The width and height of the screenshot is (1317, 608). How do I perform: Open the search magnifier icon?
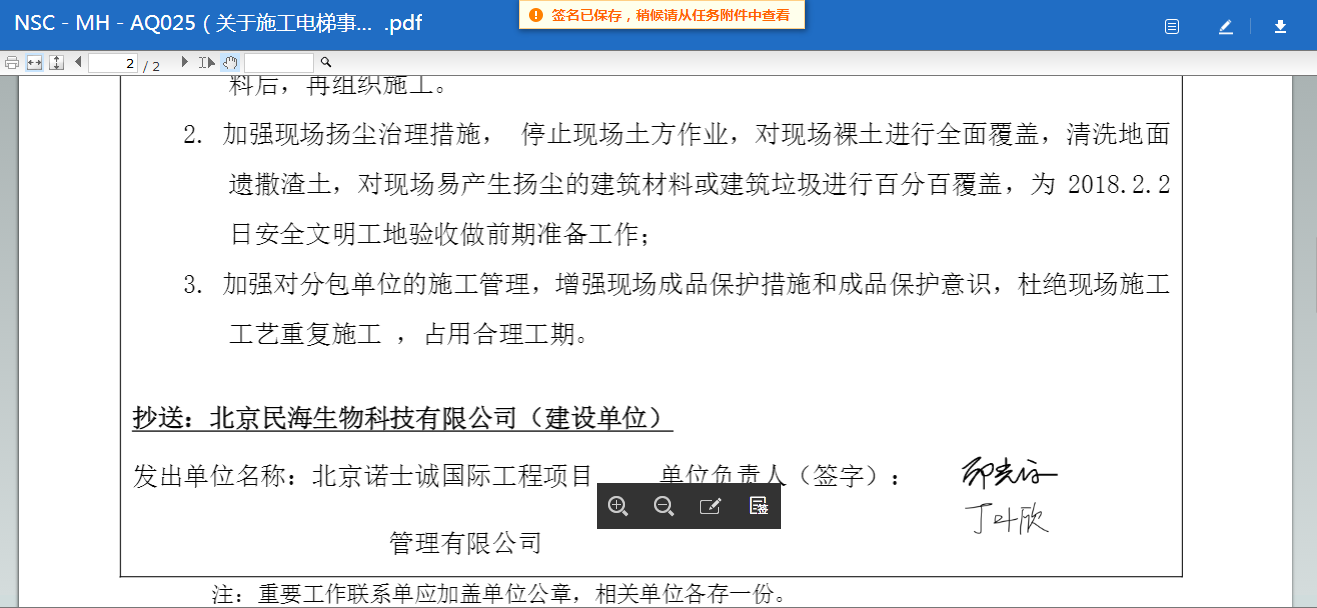[326, 61]
